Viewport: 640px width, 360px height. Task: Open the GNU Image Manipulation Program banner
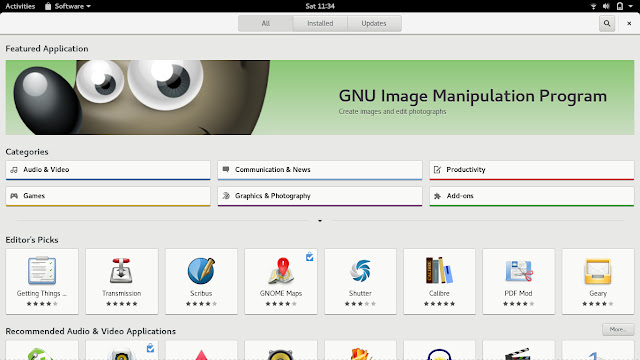coord(320,98)
